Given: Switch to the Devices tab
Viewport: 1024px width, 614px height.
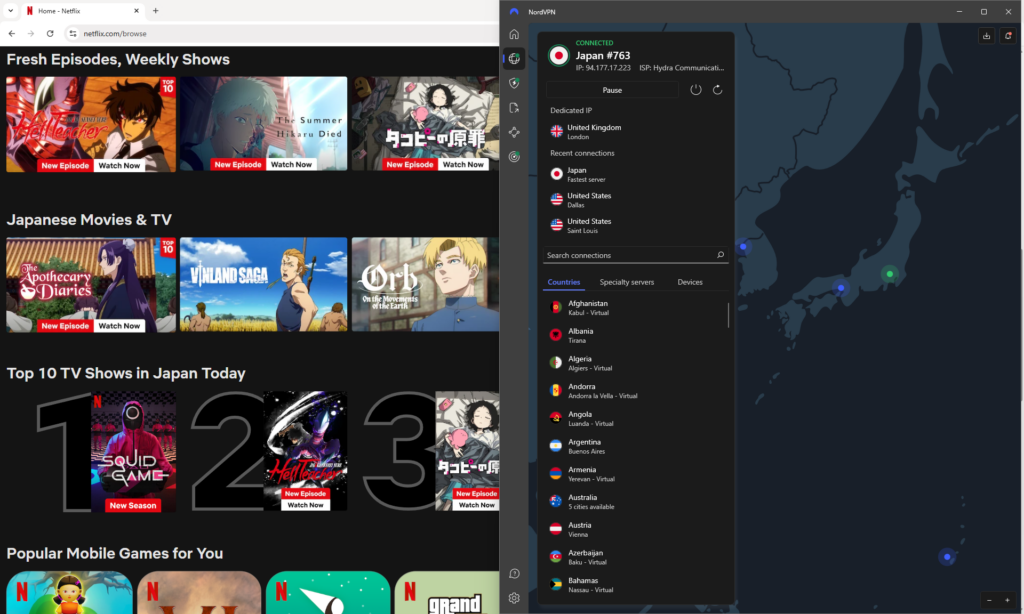Looking at the screenshot, I should point(690,282).
